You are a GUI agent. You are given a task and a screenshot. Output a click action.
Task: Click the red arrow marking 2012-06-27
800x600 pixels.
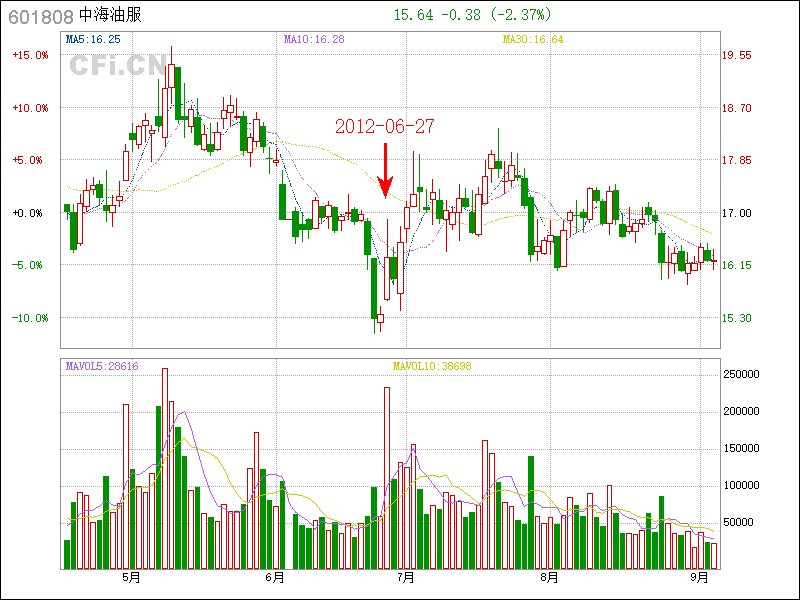point(385,170)
